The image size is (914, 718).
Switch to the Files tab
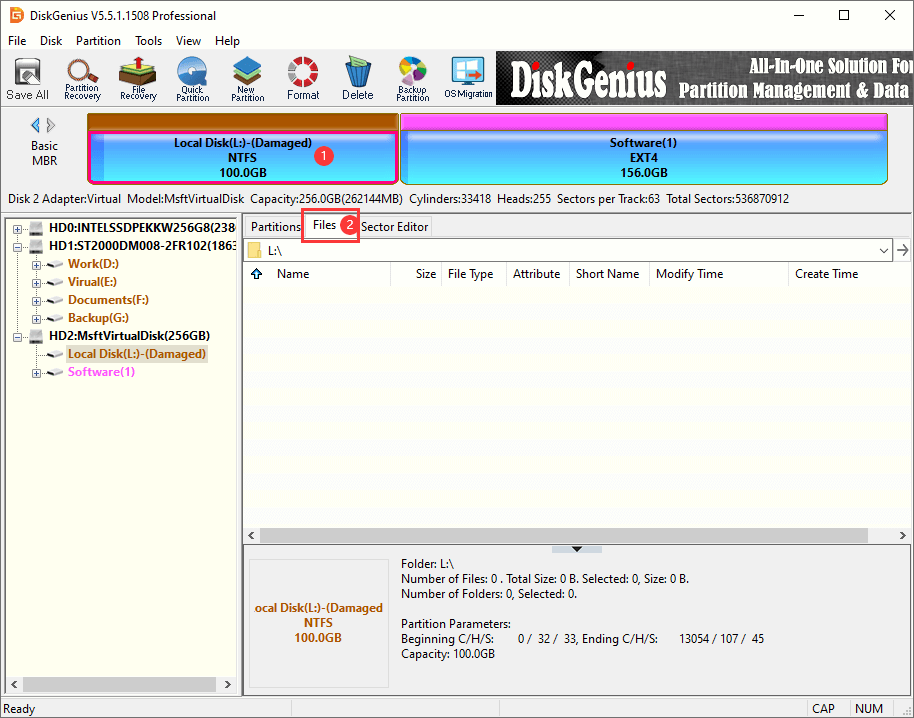pyautogui.click(x=325, y=225)
